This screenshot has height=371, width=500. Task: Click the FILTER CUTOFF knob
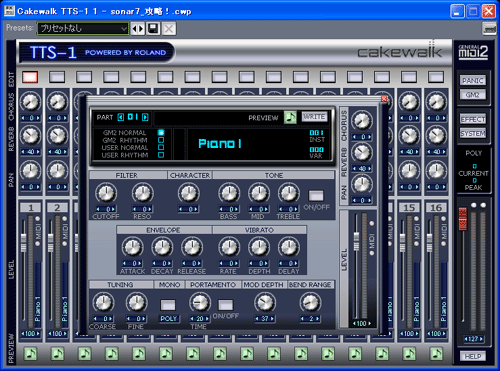[106, 193]
